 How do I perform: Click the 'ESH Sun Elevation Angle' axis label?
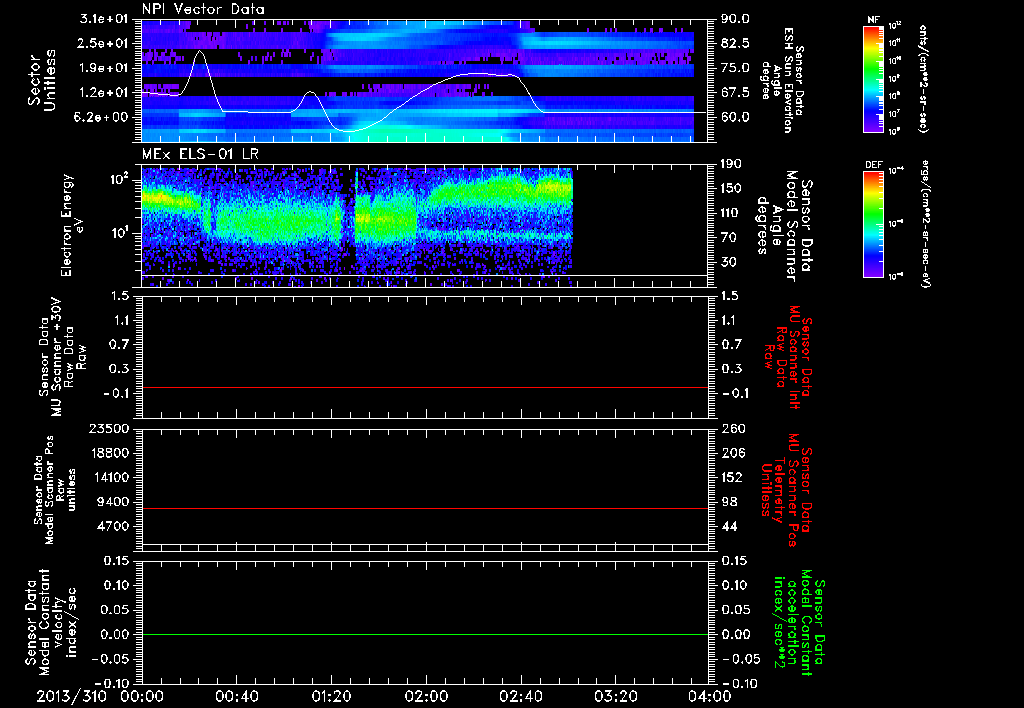pyautogui.click(x=781, y=80)
